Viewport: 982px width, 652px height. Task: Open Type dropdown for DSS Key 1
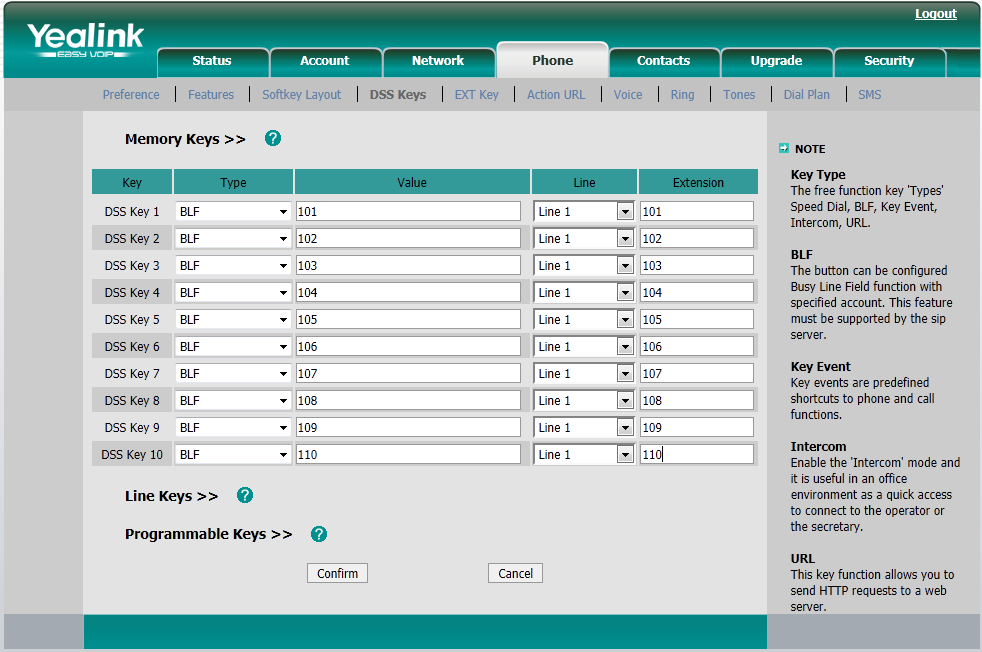point(233,212)
